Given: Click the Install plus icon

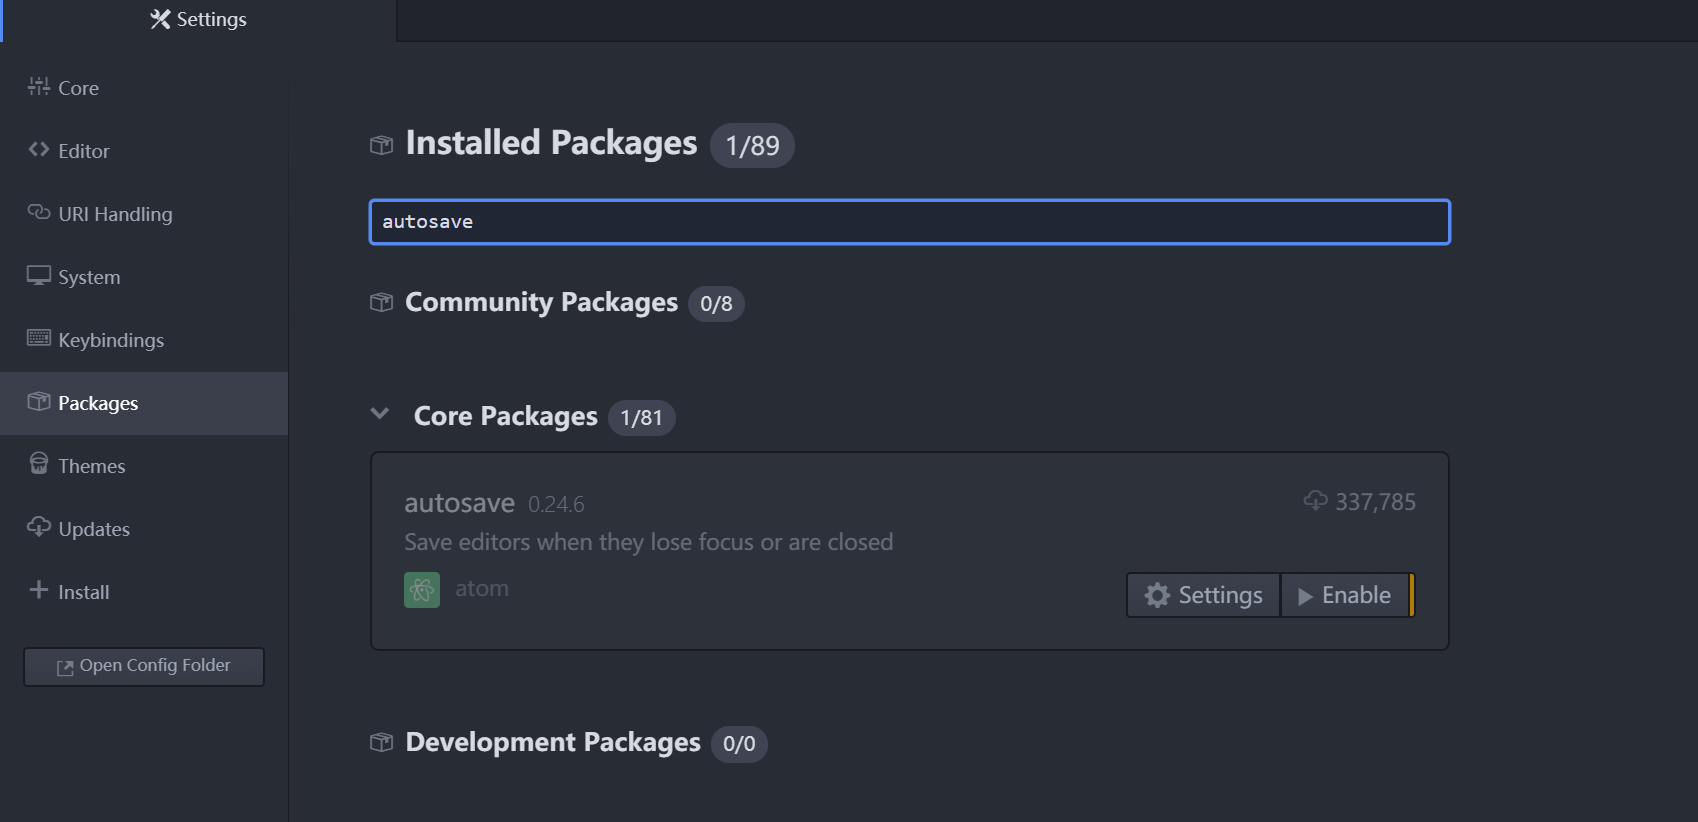Looking at the screenshot, I should 38,590.
